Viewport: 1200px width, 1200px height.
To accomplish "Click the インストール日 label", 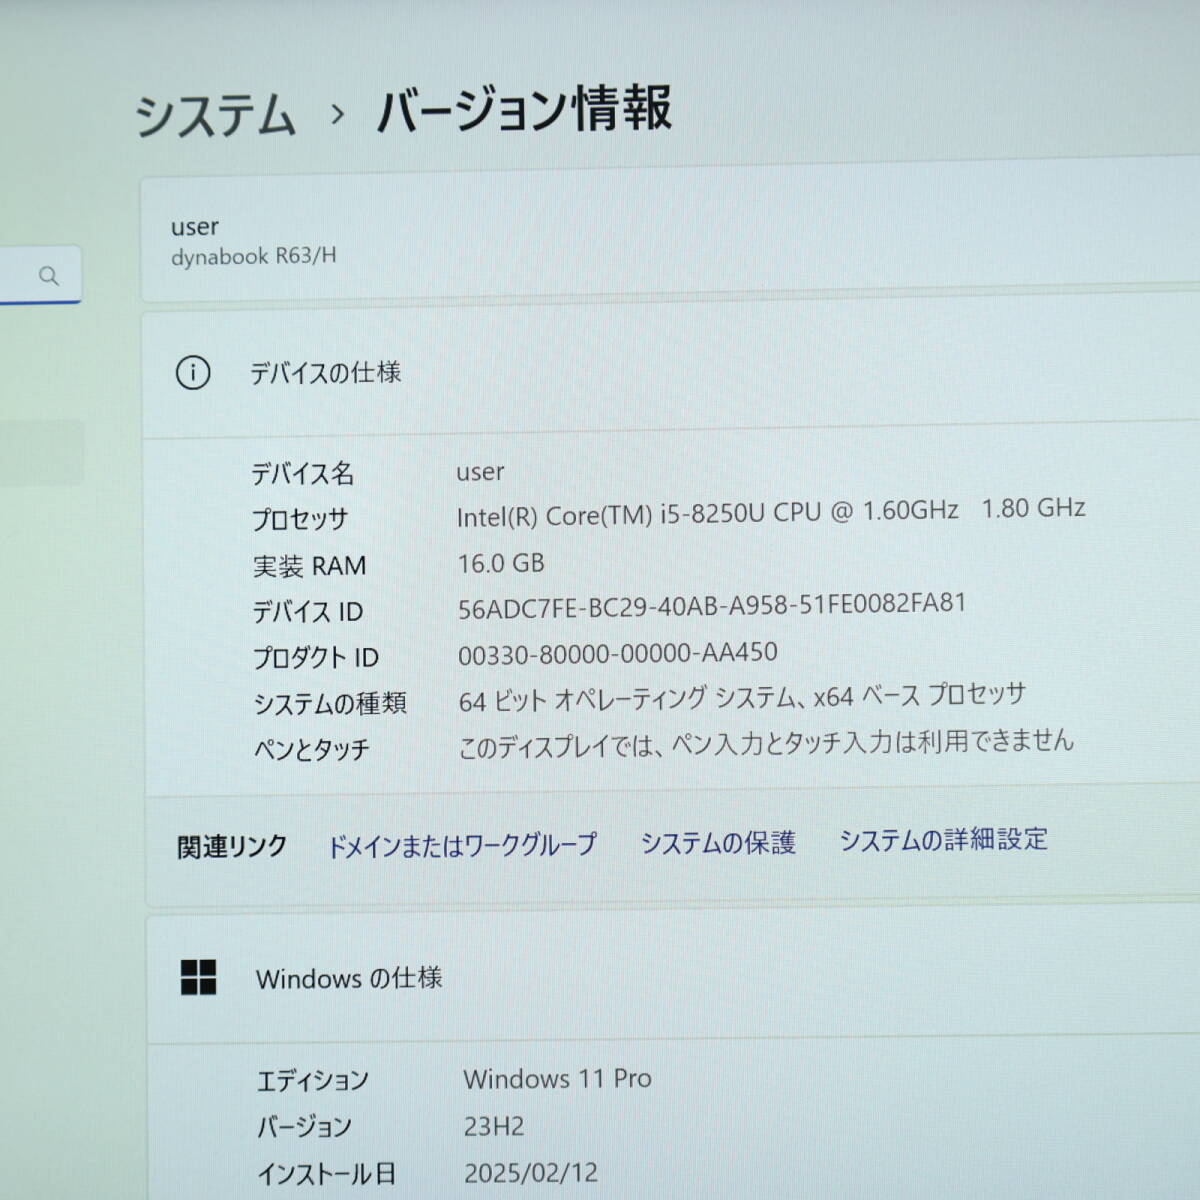I will [x=327, y=1173].
